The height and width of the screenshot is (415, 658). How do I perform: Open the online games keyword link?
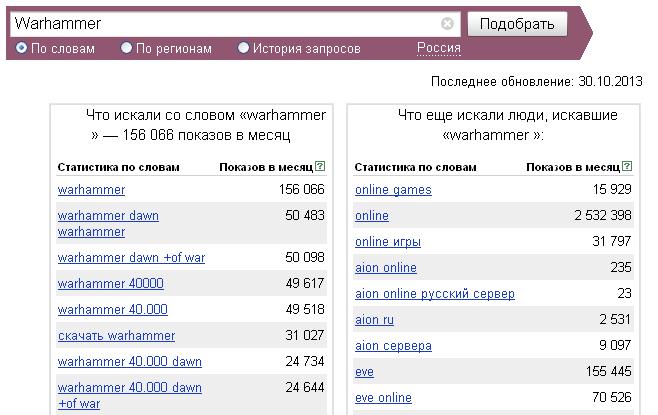coord(393,190)
